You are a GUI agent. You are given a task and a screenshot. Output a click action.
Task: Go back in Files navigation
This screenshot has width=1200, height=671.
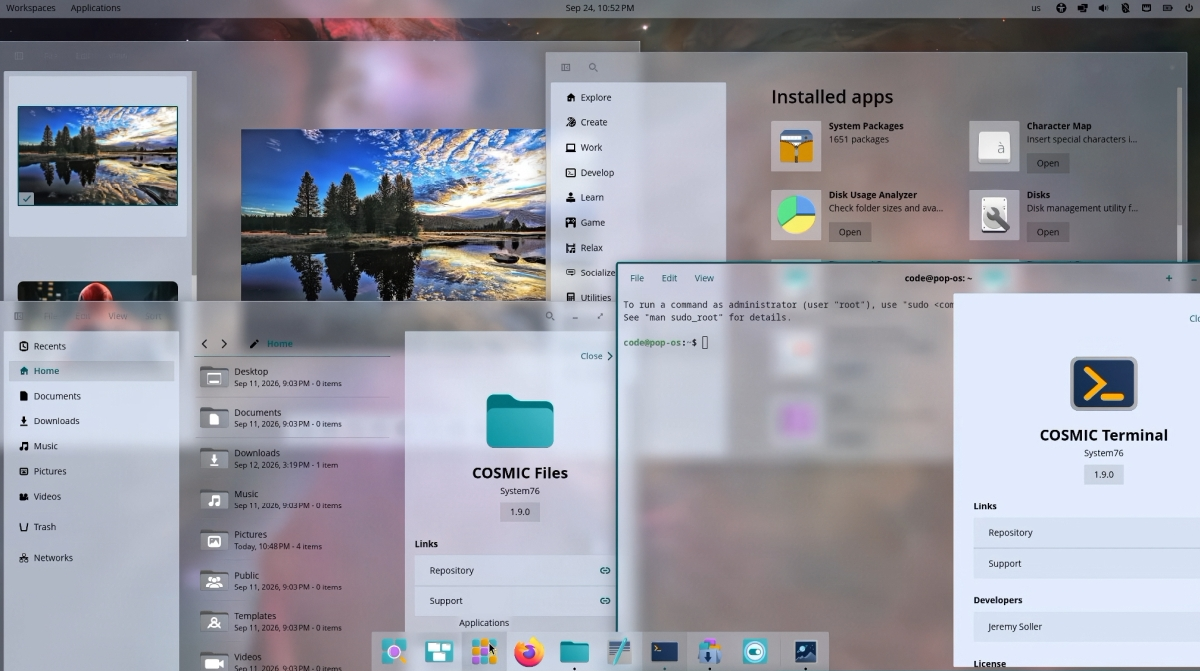point(204,344)
